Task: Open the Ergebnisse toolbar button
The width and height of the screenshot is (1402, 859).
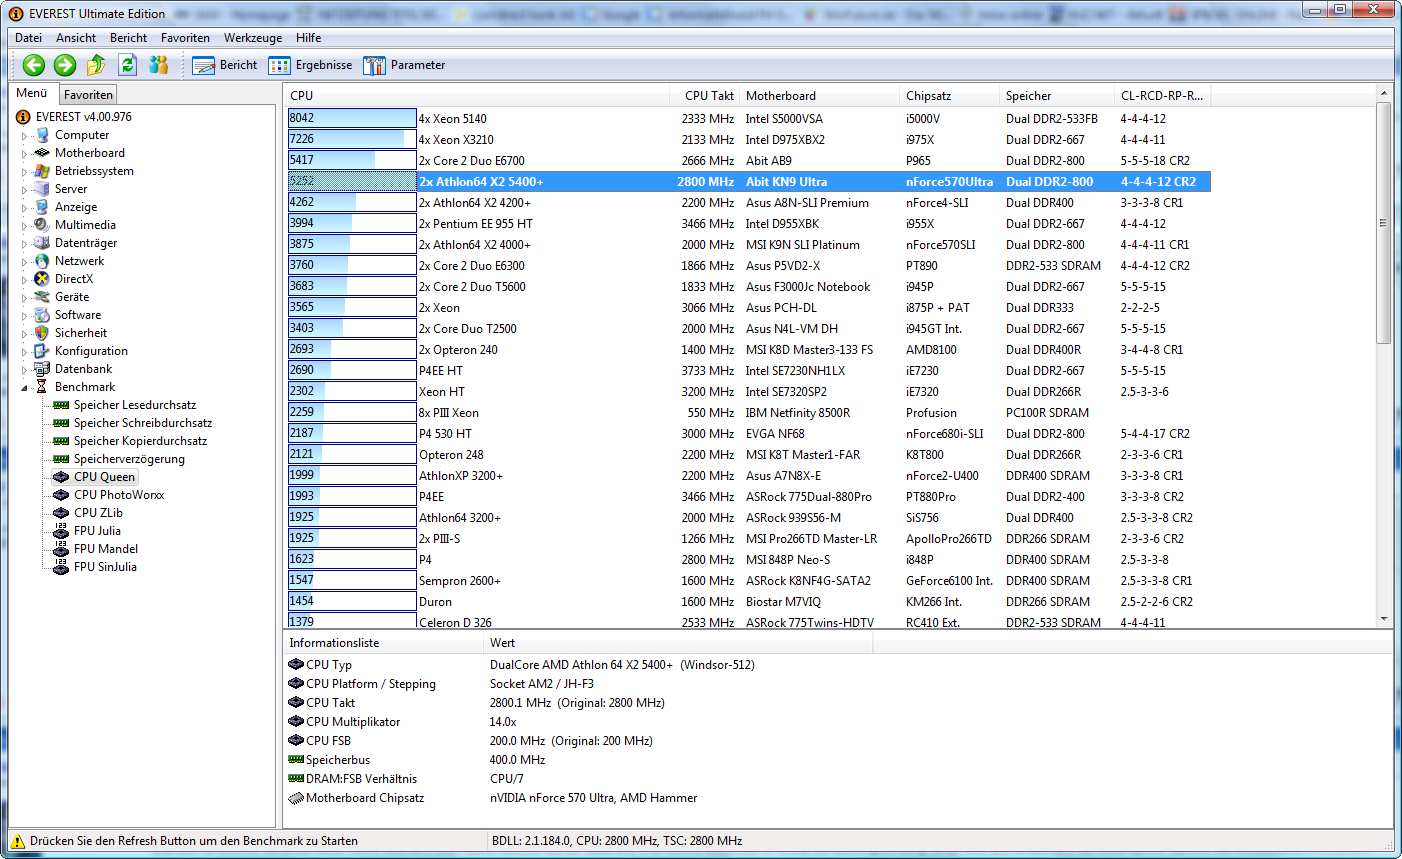Action: point(310,65)
